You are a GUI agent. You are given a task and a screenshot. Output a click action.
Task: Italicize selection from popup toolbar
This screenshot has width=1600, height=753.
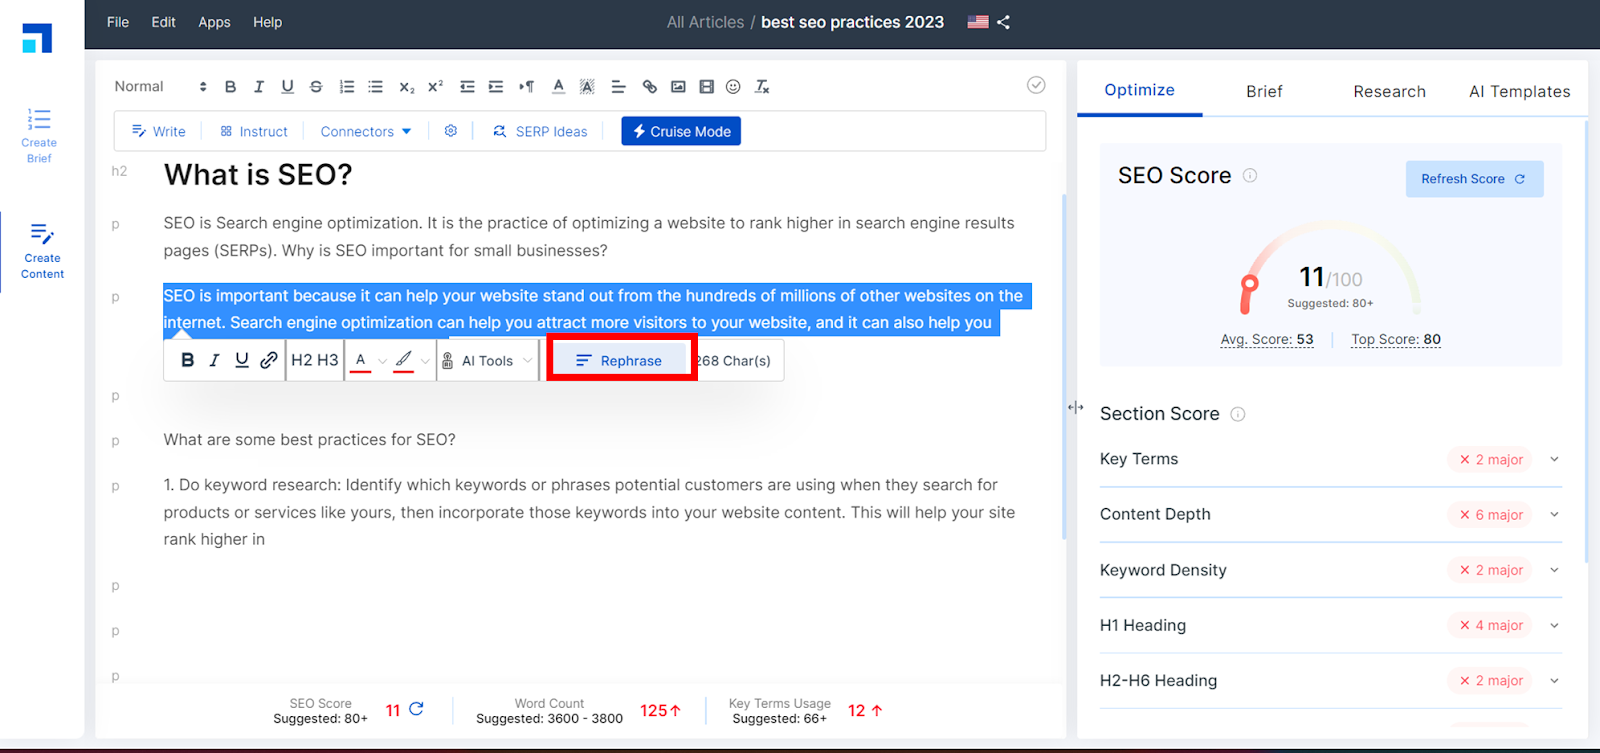point(214,360)
